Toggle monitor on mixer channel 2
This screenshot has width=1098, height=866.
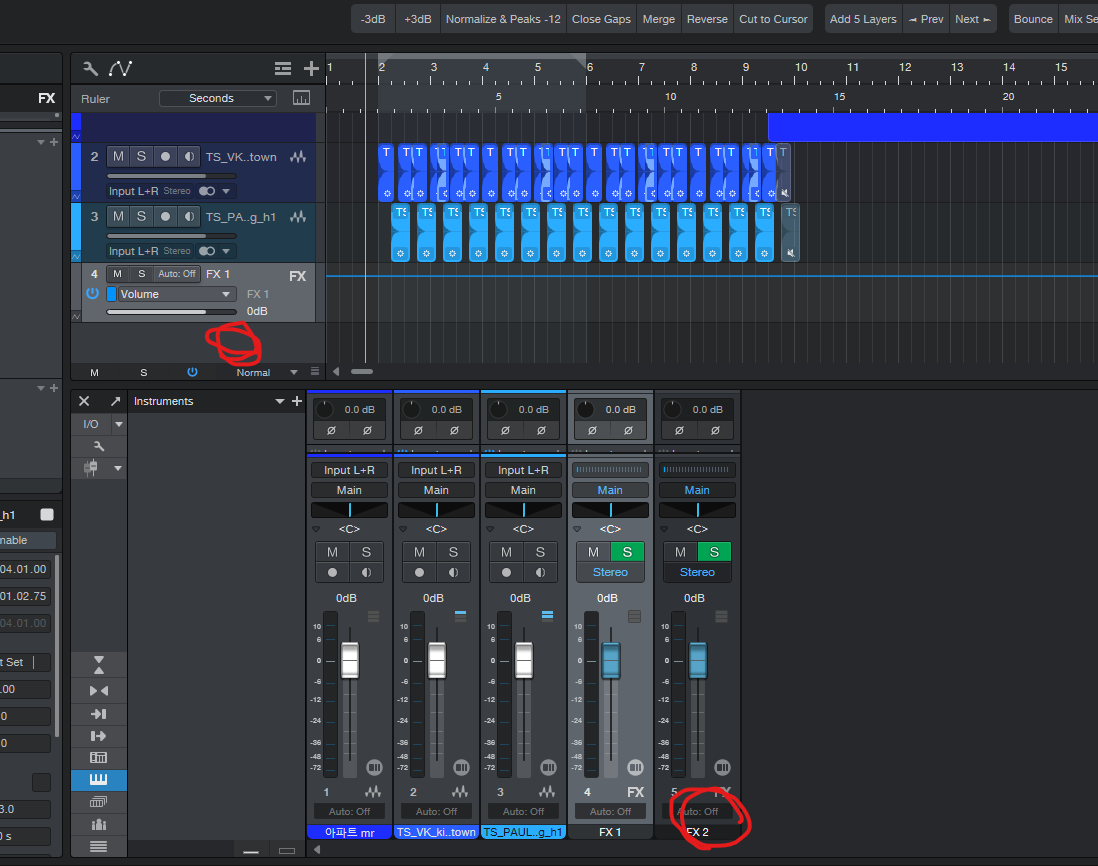pyautogui.click(x=453, y=573)
